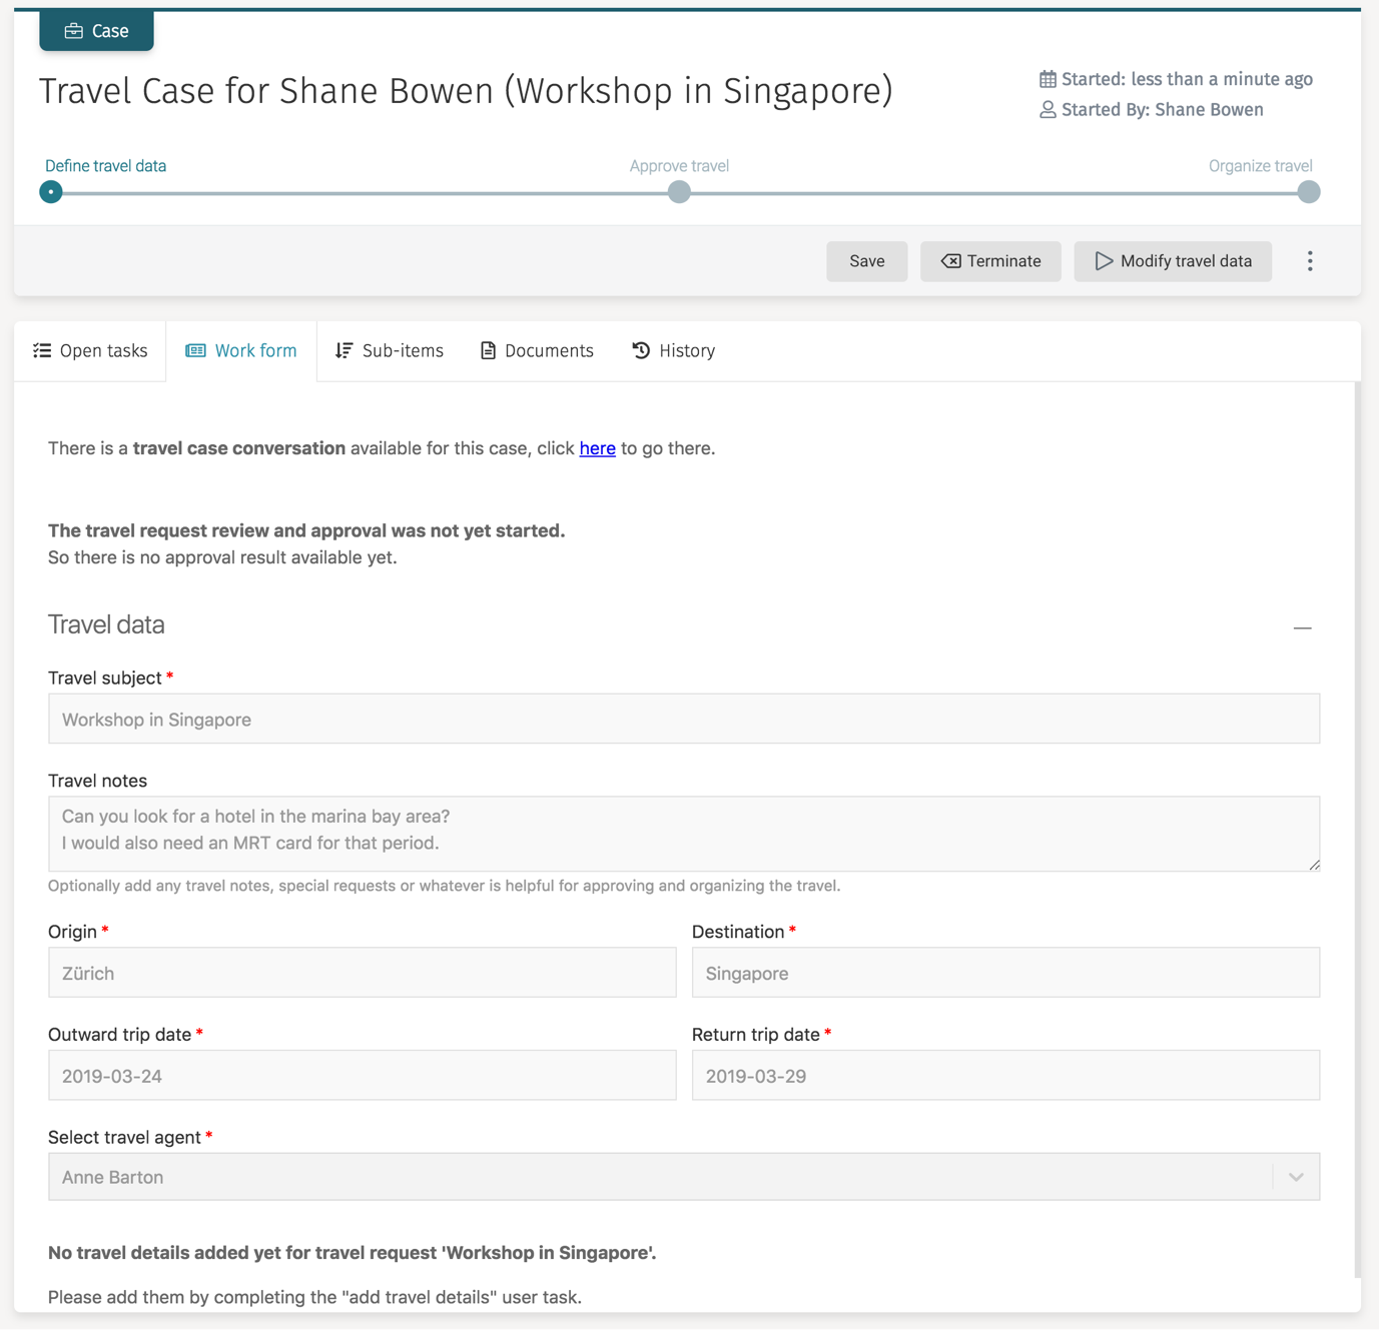Follow the 'here' conversation link
The height and width of the screenshot is (1332, 1384).
coord(597,449)
